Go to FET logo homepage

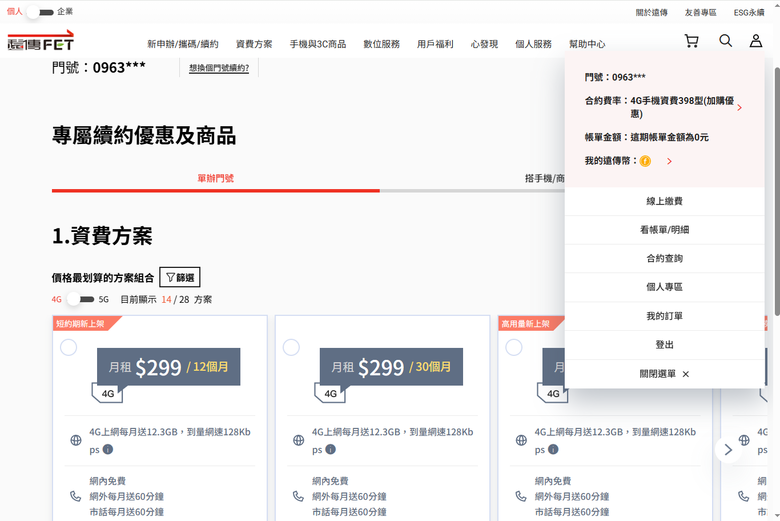[41, 41]
